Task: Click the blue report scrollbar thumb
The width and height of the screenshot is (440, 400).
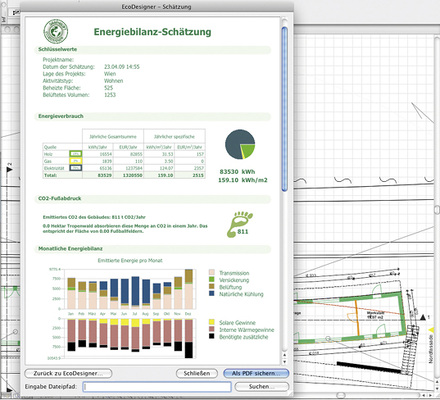Action: (x=284, y=109)
